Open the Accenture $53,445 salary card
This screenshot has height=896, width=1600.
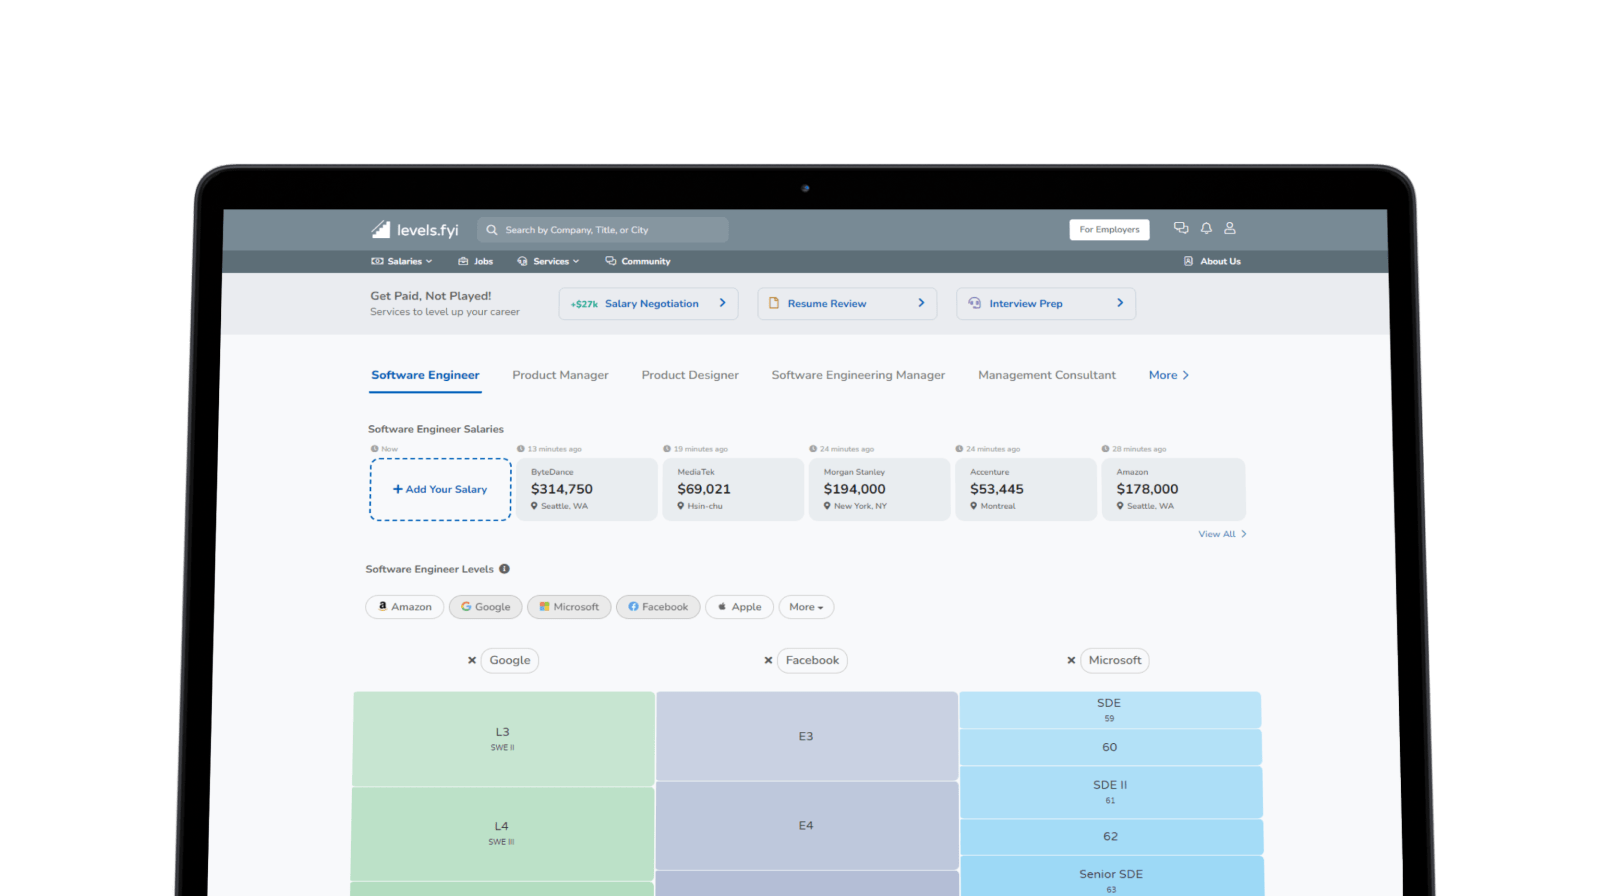1026,489
